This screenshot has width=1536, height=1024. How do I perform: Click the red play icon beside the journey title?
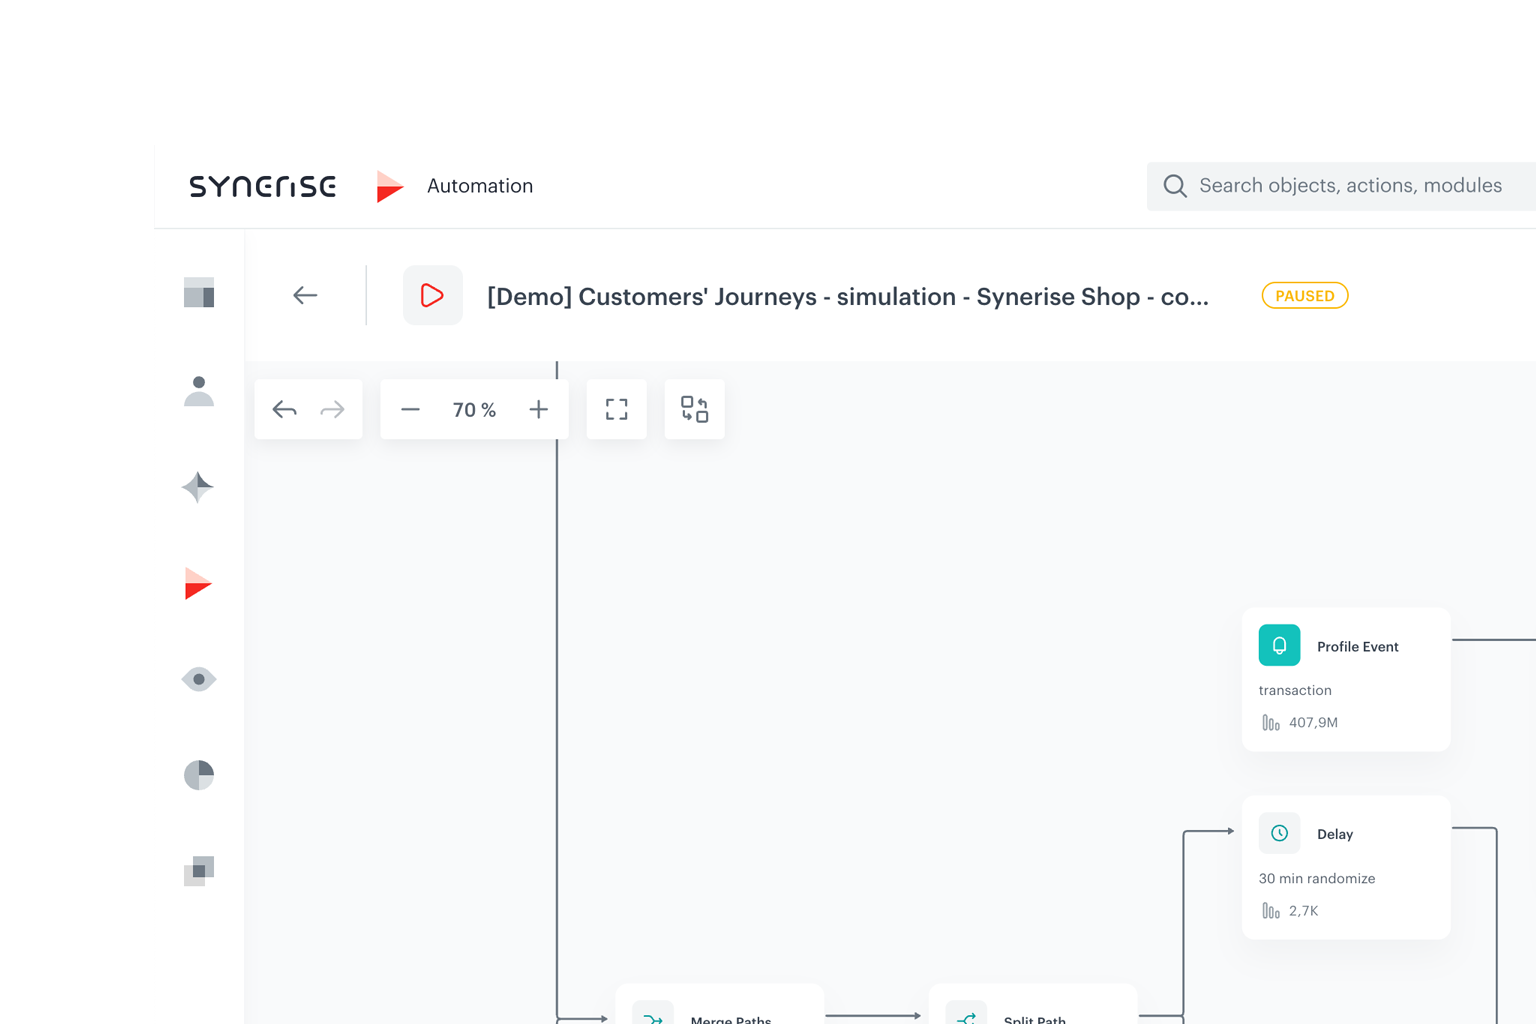click(x=432, y=295)
